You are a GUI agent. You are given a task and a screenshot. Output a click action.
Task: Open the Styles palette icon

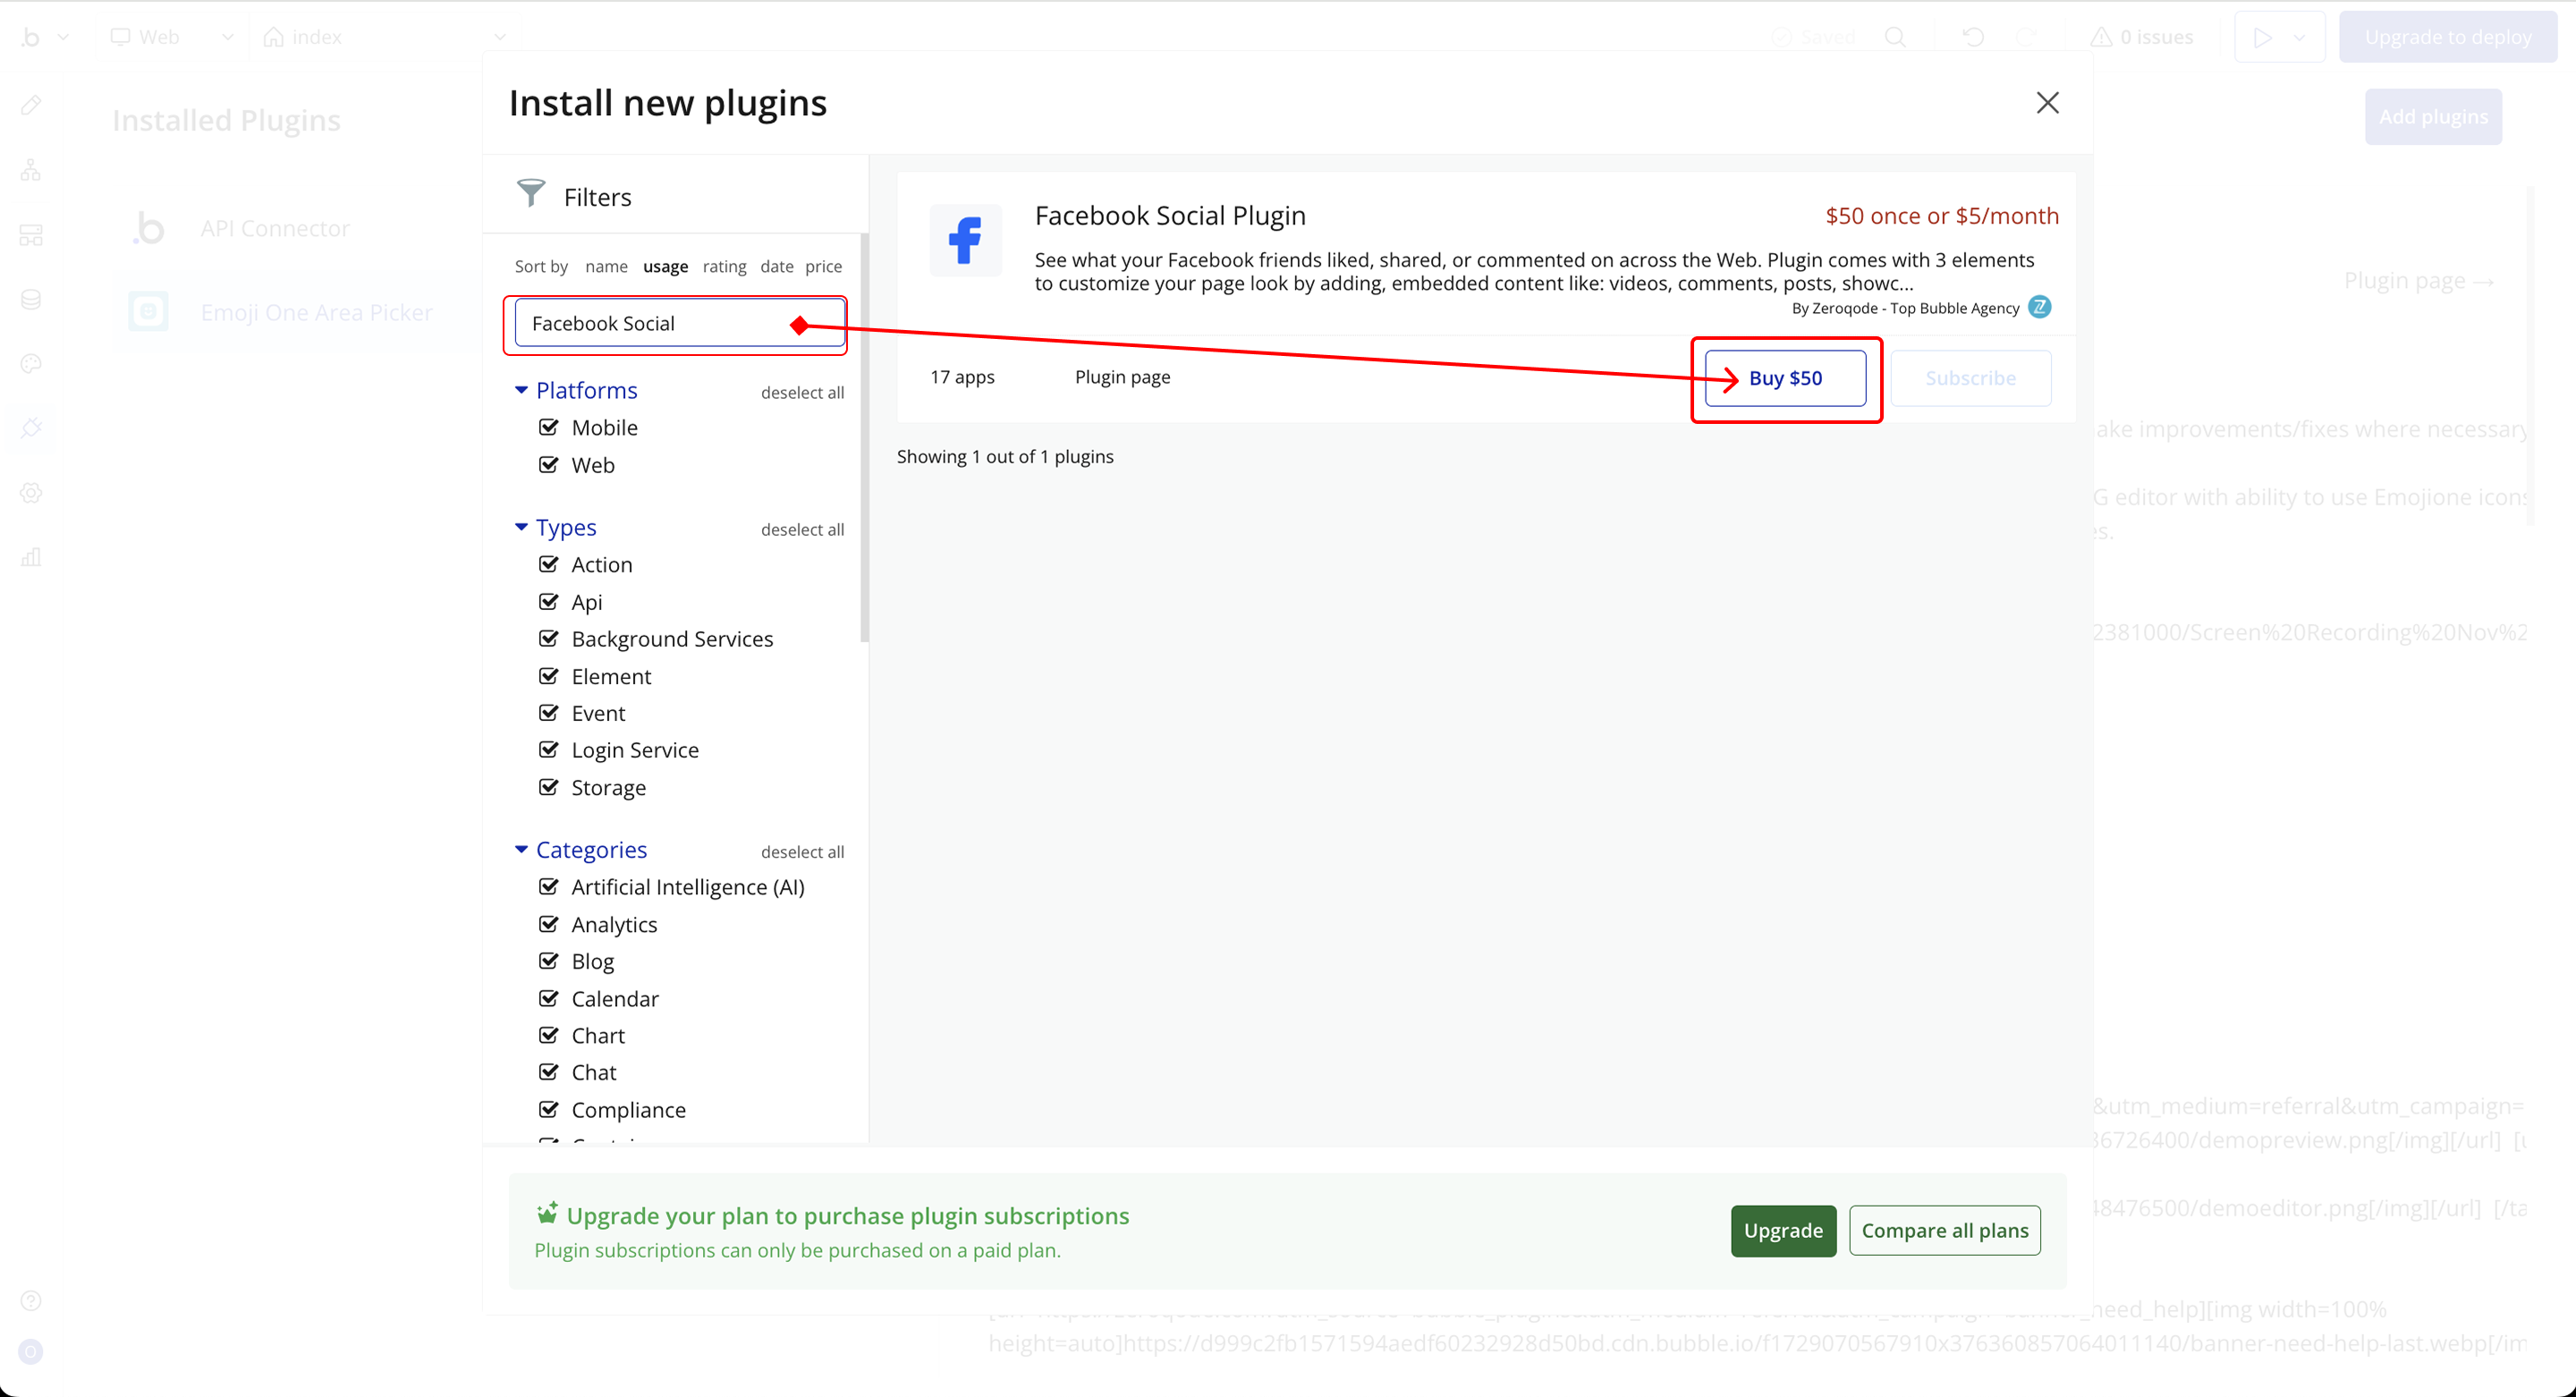[x=31, y=364]
